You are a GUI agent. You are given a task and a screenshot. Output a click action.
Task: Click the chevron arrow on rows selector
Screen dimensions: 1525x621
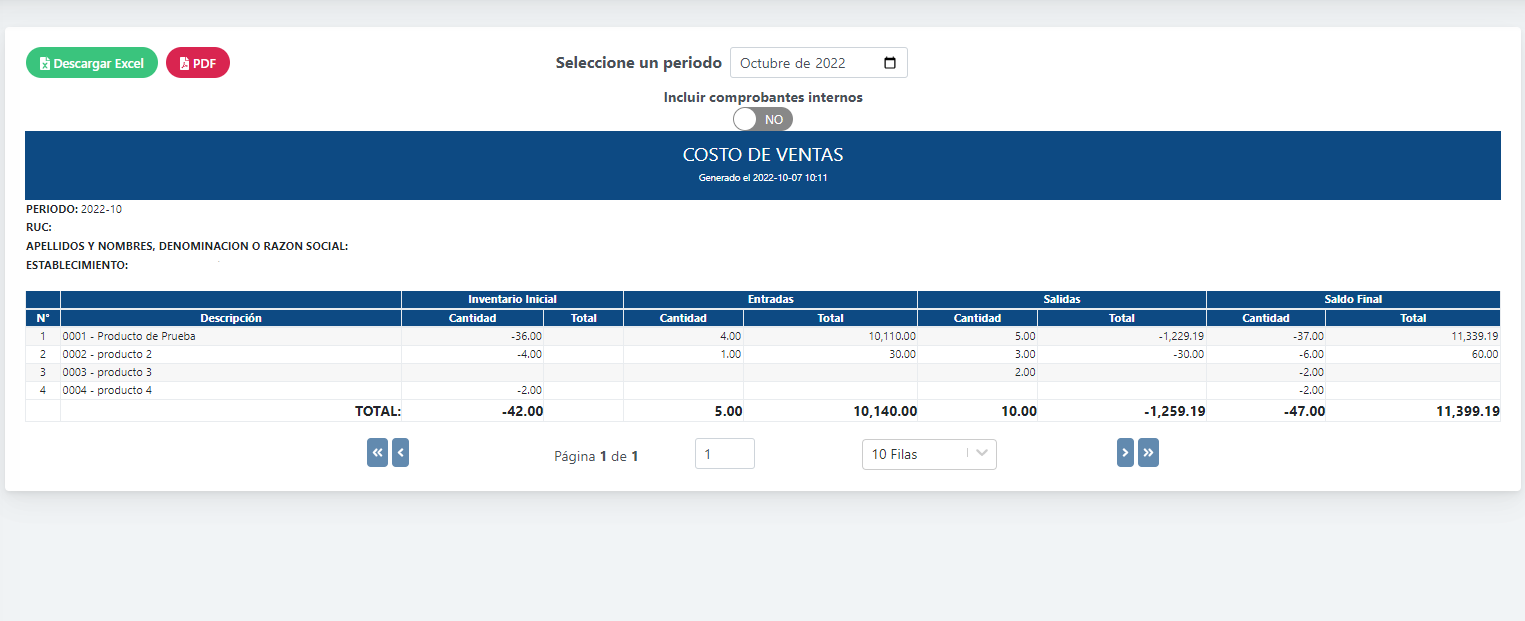(x=982, y=454)
